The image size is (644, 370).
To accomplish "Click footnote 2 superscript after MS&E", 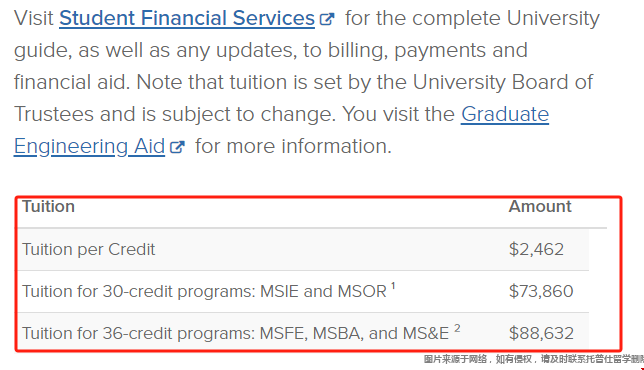I will point(457,328).
